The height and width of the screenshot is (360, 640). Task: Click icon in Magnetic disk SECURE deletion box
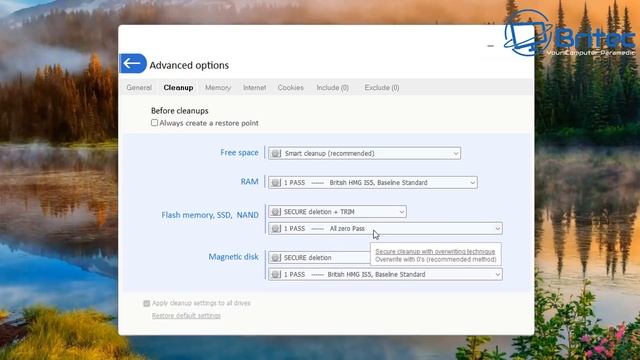click(x=276, y=258)
